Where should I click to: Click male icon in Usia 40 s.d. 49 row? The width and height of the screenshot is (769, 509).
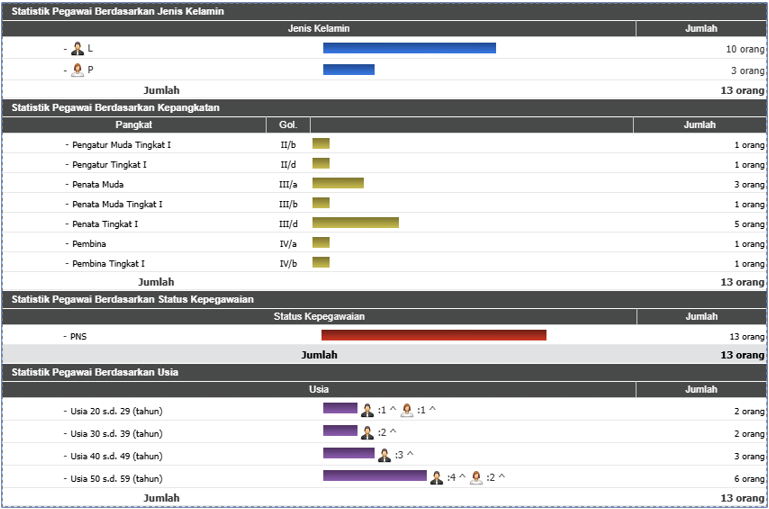384,455
